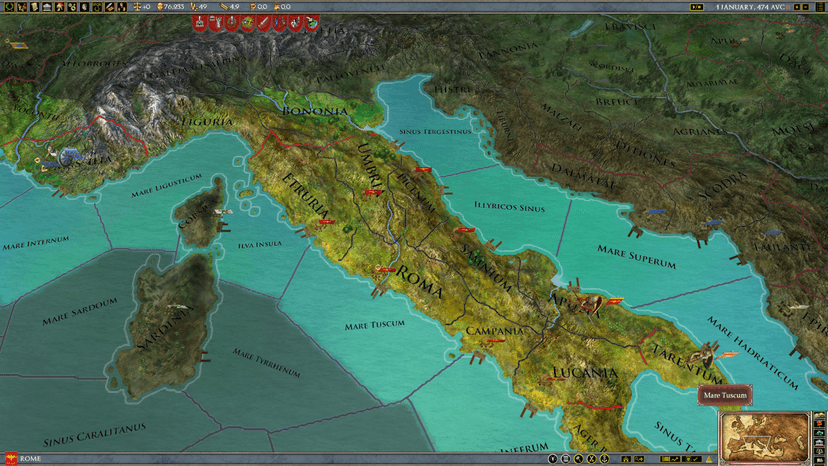Open the red banner alert with sword
Image resolution: width=828 pixels, height=466 pixels.
264,22
